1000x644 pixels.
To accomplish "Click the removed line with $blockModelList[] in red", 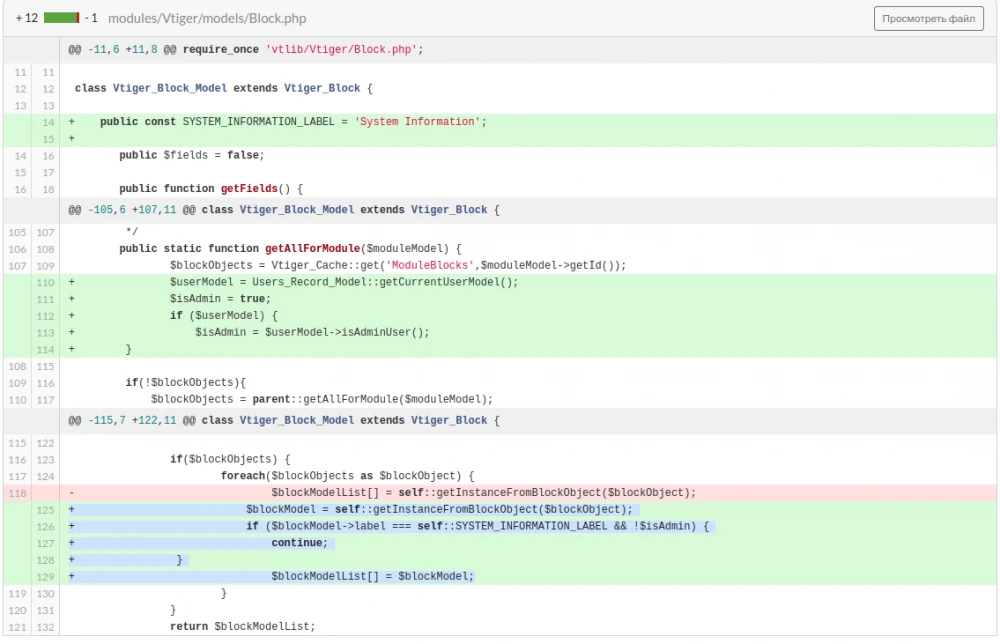I will [482, 493].
